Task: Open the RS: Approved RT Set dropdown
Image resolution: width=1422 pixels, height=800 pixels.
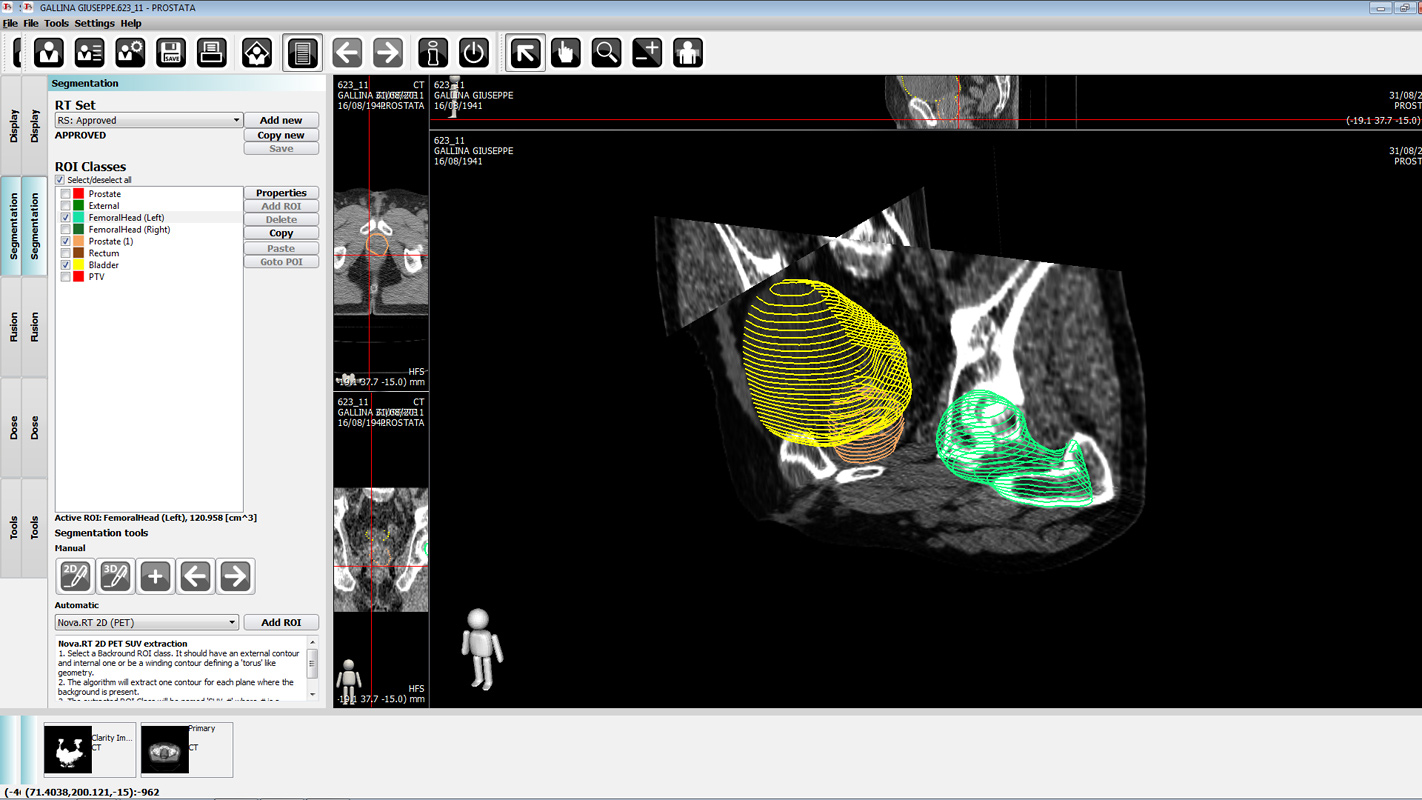Action: (x=148, y=120)
